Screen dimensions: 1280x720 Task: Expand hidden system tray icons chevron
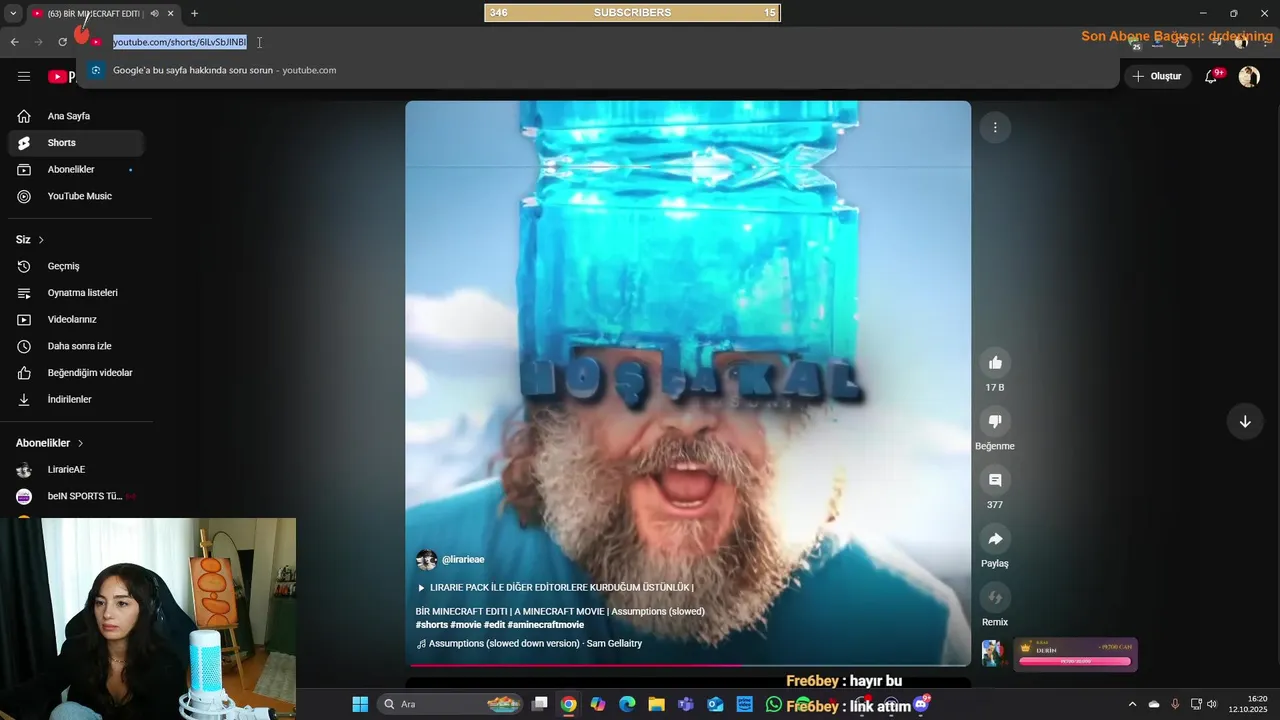(1132, 704)
